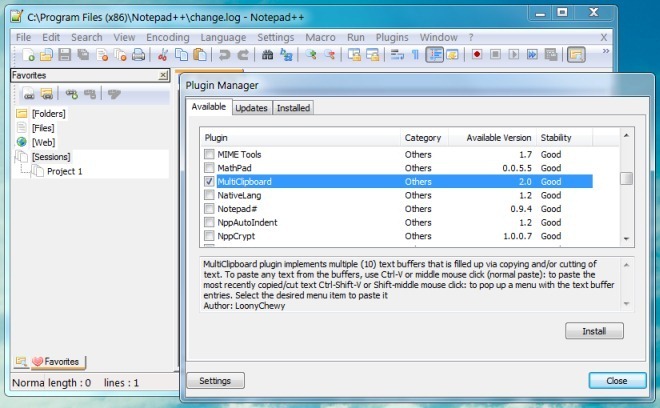660x408 pixels.
Task: Click the Save All toolbar icon
Action: pyautogui.click(x=83, y=55)
